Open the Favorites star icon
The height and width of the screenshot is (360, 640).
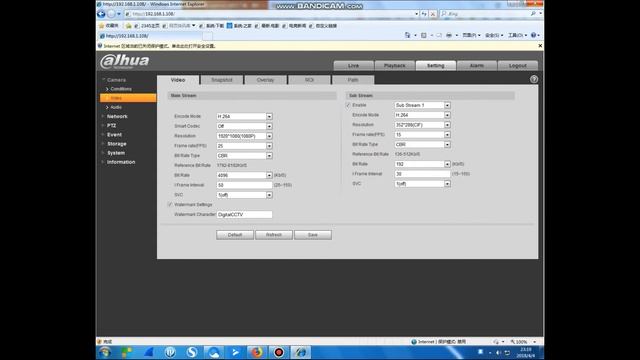102,26
